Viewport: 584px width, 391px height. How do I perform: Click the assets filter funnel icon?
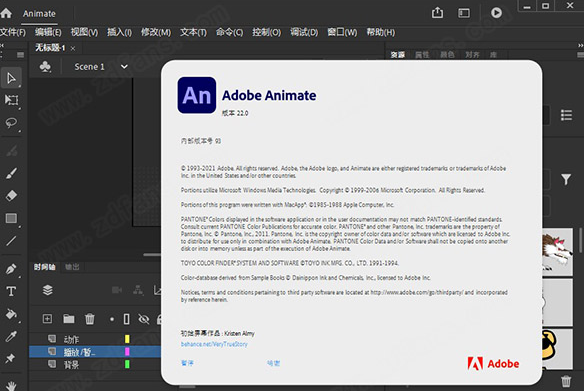pyautogui.click(x=566, y=179)
